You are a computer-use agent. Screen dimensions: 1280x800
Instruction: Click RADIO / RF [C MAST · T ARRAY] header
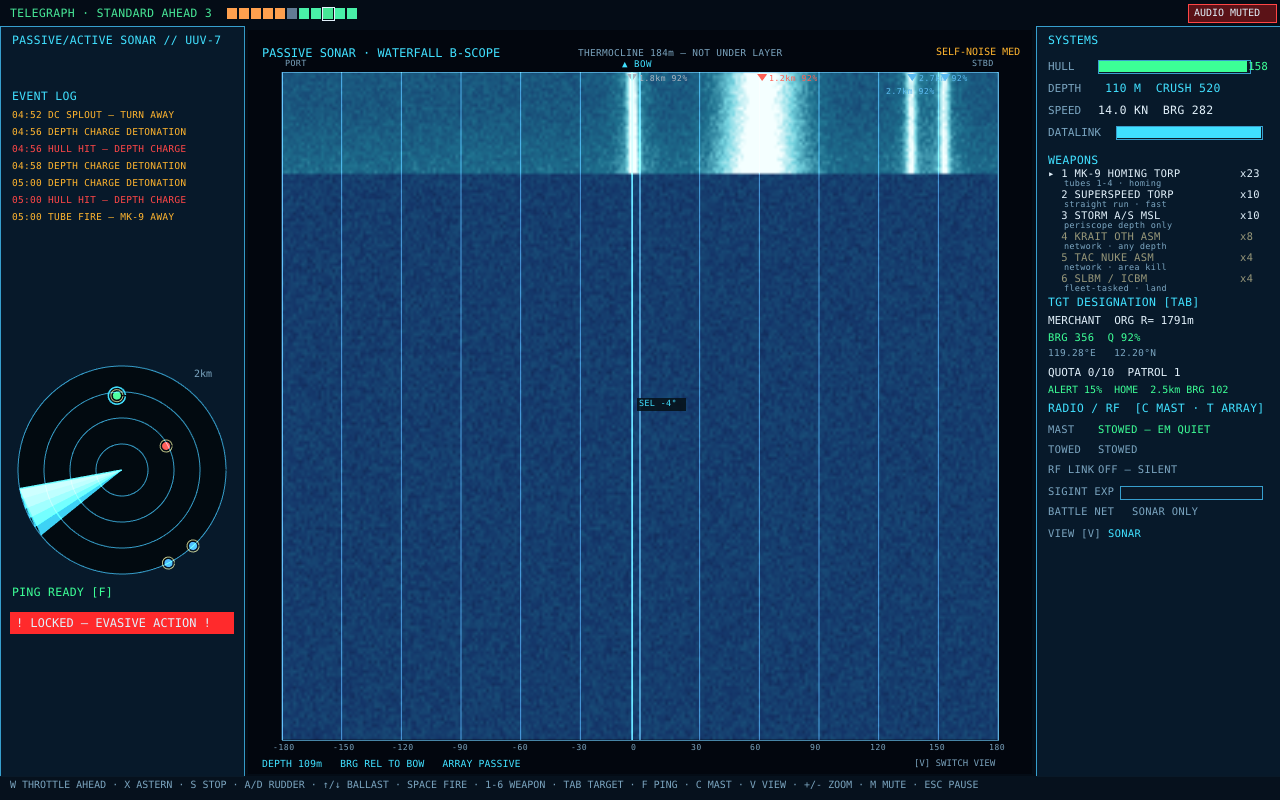(1156, 408)
